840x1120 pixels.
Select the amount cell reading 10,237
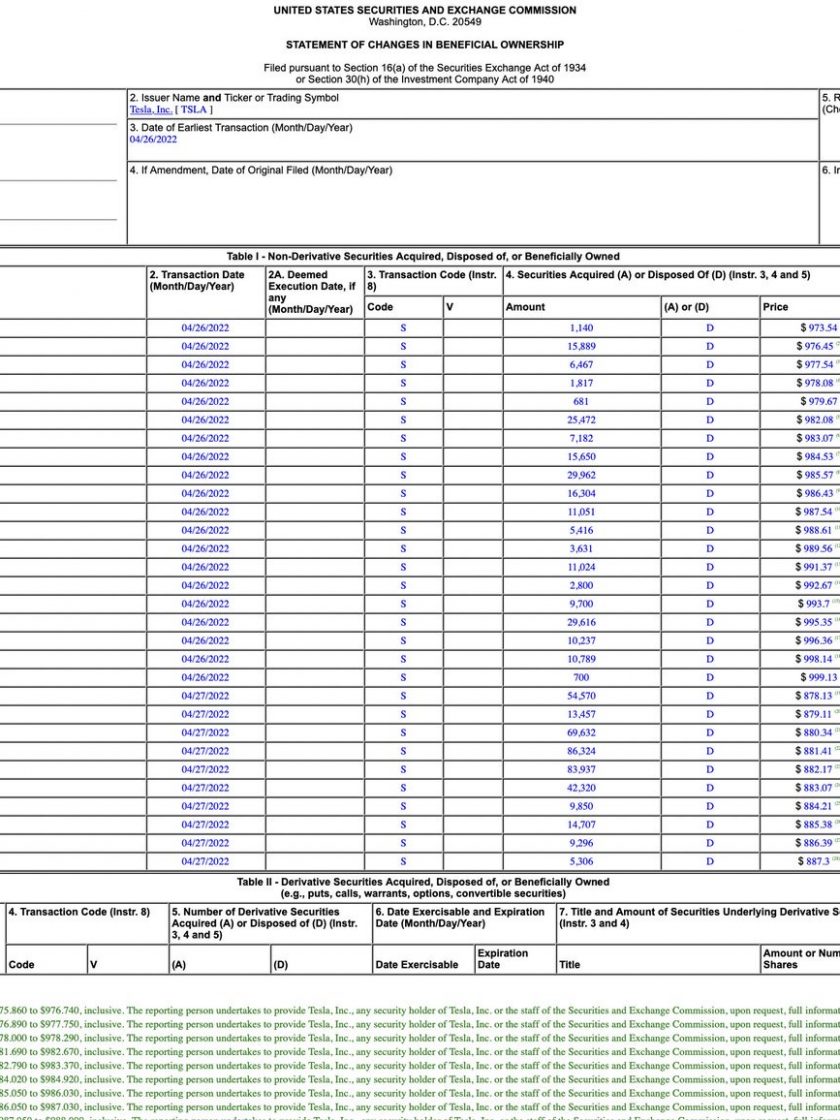581,641
